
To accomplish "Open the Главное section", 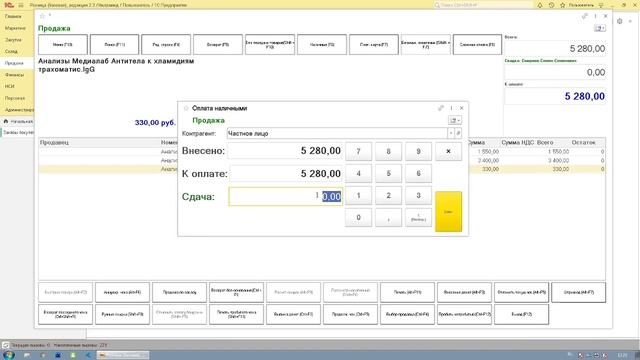I will 13,16.
